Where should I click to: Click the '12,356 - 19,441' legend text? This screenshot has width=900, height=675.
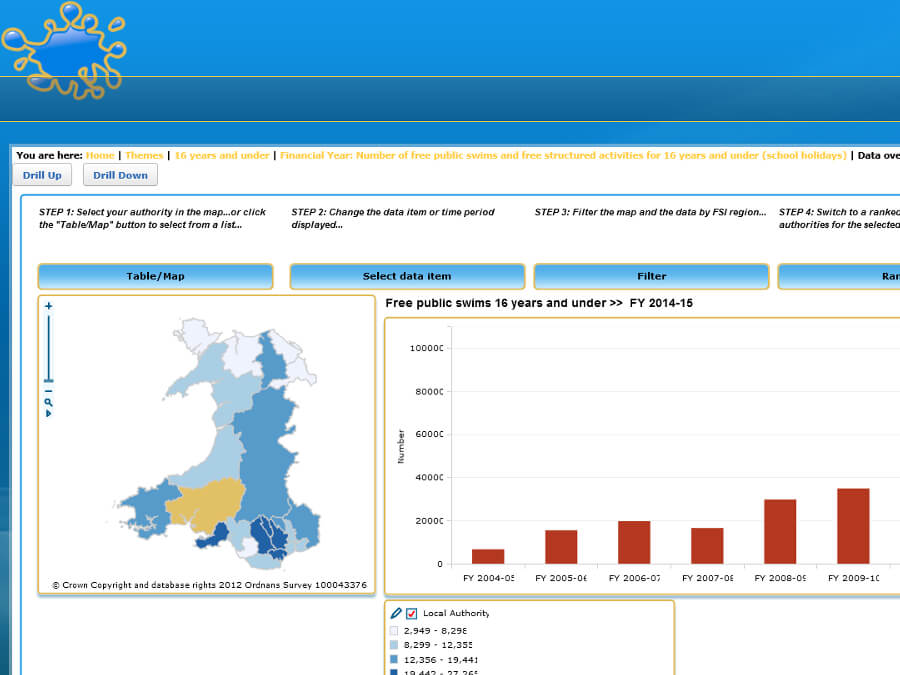tap(440, 660)
